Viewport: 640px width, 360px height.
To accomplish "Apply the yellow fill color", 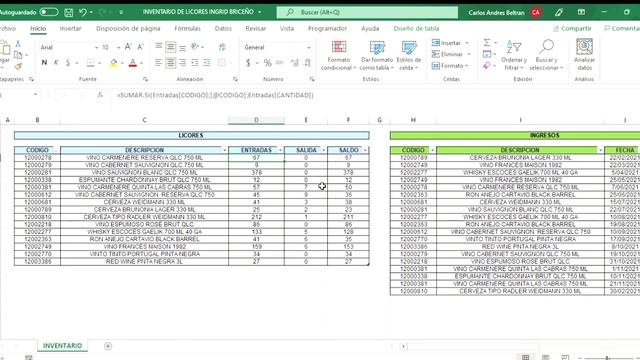I will (113, 63).
